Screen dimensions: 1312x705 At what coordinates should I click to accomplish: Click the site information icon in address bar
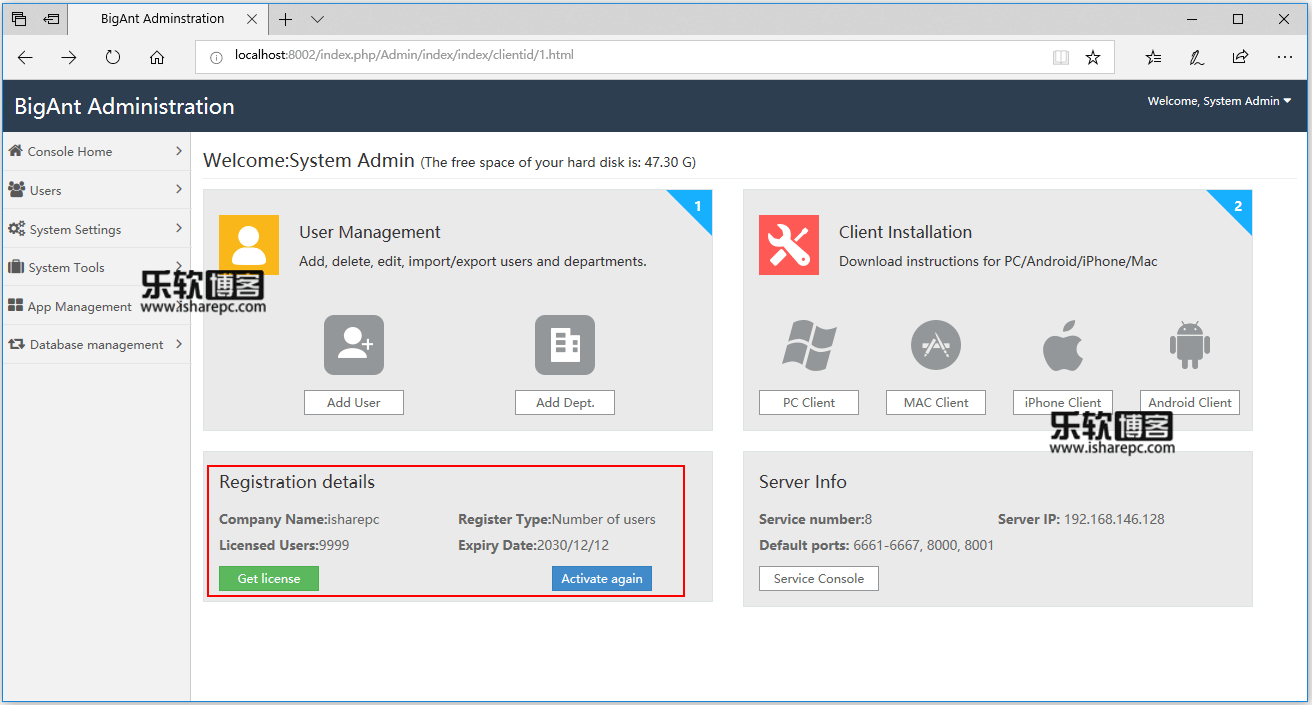point(216,57)
